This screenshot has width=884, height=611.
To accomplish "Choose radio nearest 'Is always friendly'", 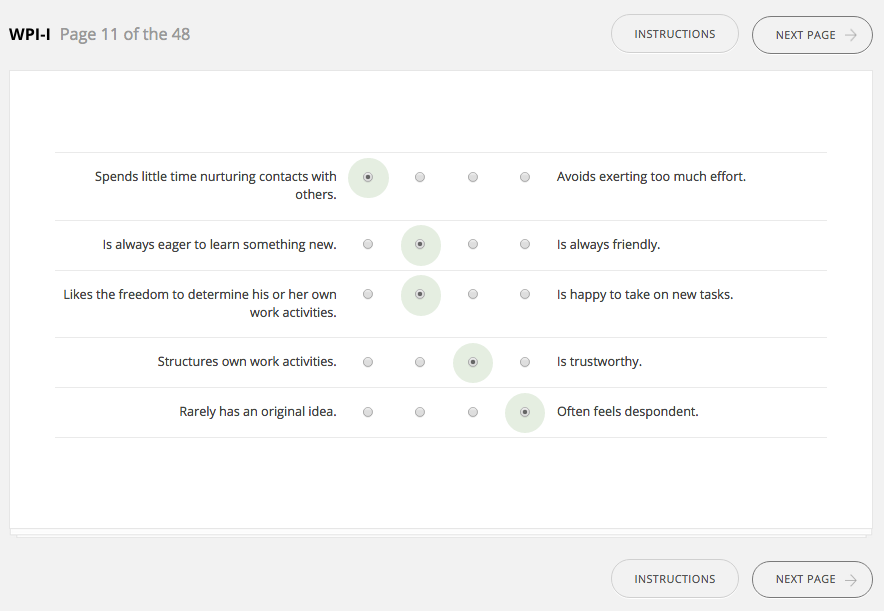I will click(x=525, y=244).
